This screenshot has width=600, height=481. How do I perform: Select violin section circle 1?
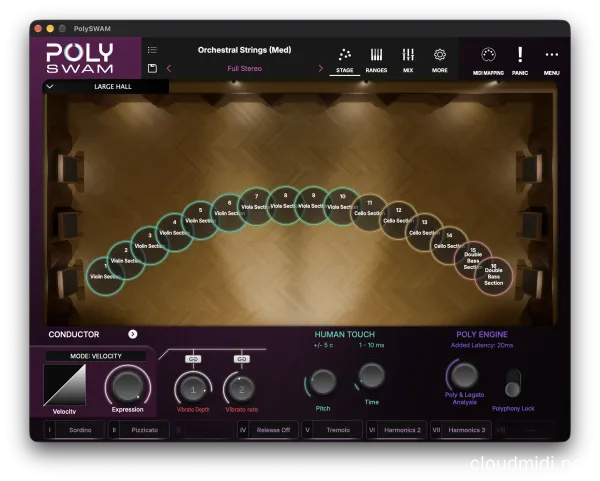105,276
